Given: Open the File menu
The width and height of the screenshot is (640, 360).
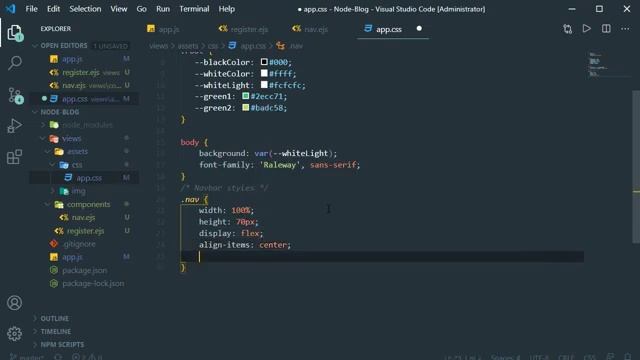Looking at the screenshot, I should (31, 9).
